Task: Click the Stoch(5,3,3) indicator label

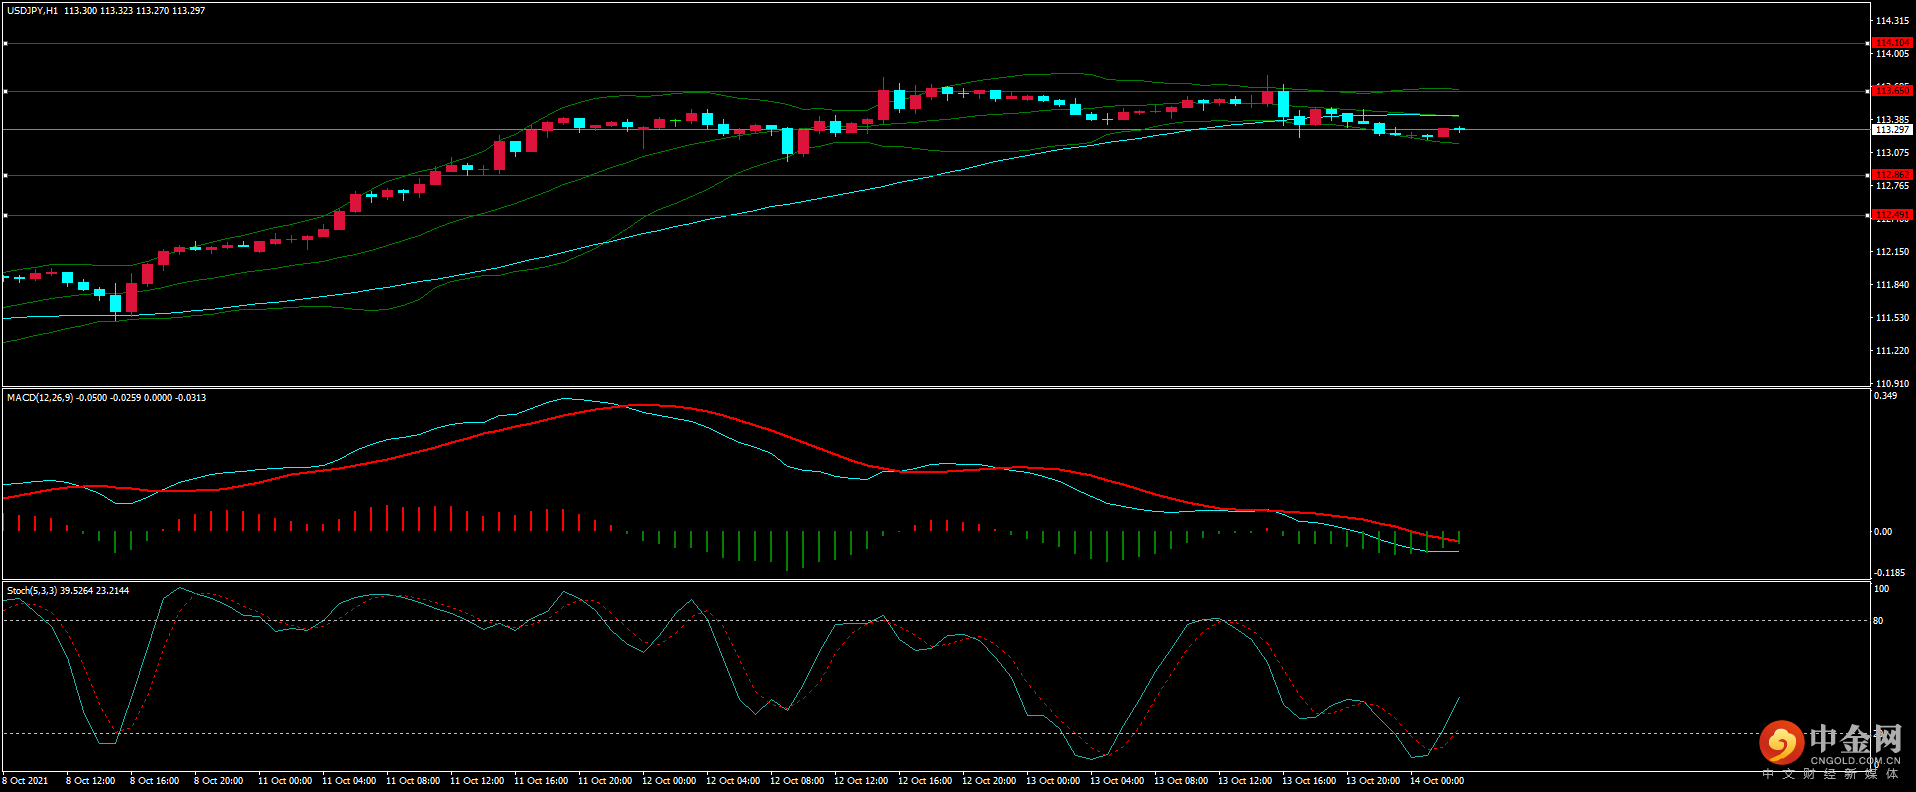Action: (x=32, y=591)
